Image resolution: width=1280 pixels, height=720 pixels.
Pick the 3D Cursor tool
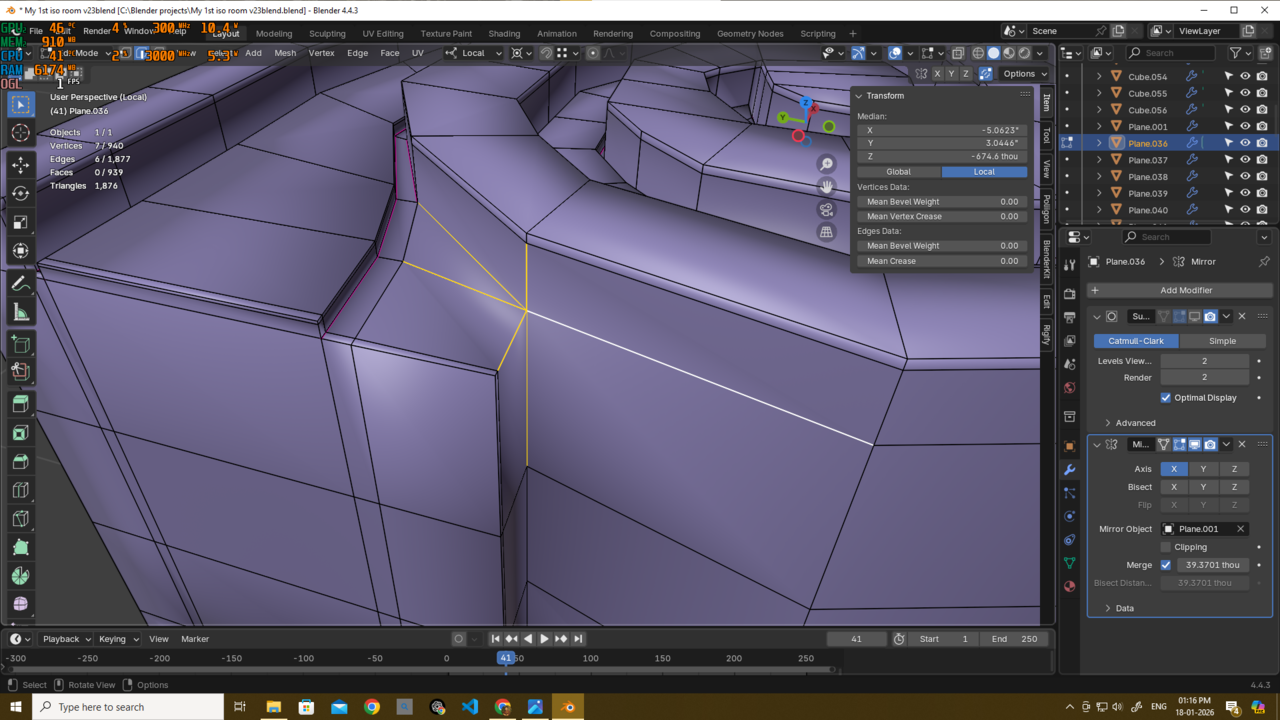click(x=21, y=133)
